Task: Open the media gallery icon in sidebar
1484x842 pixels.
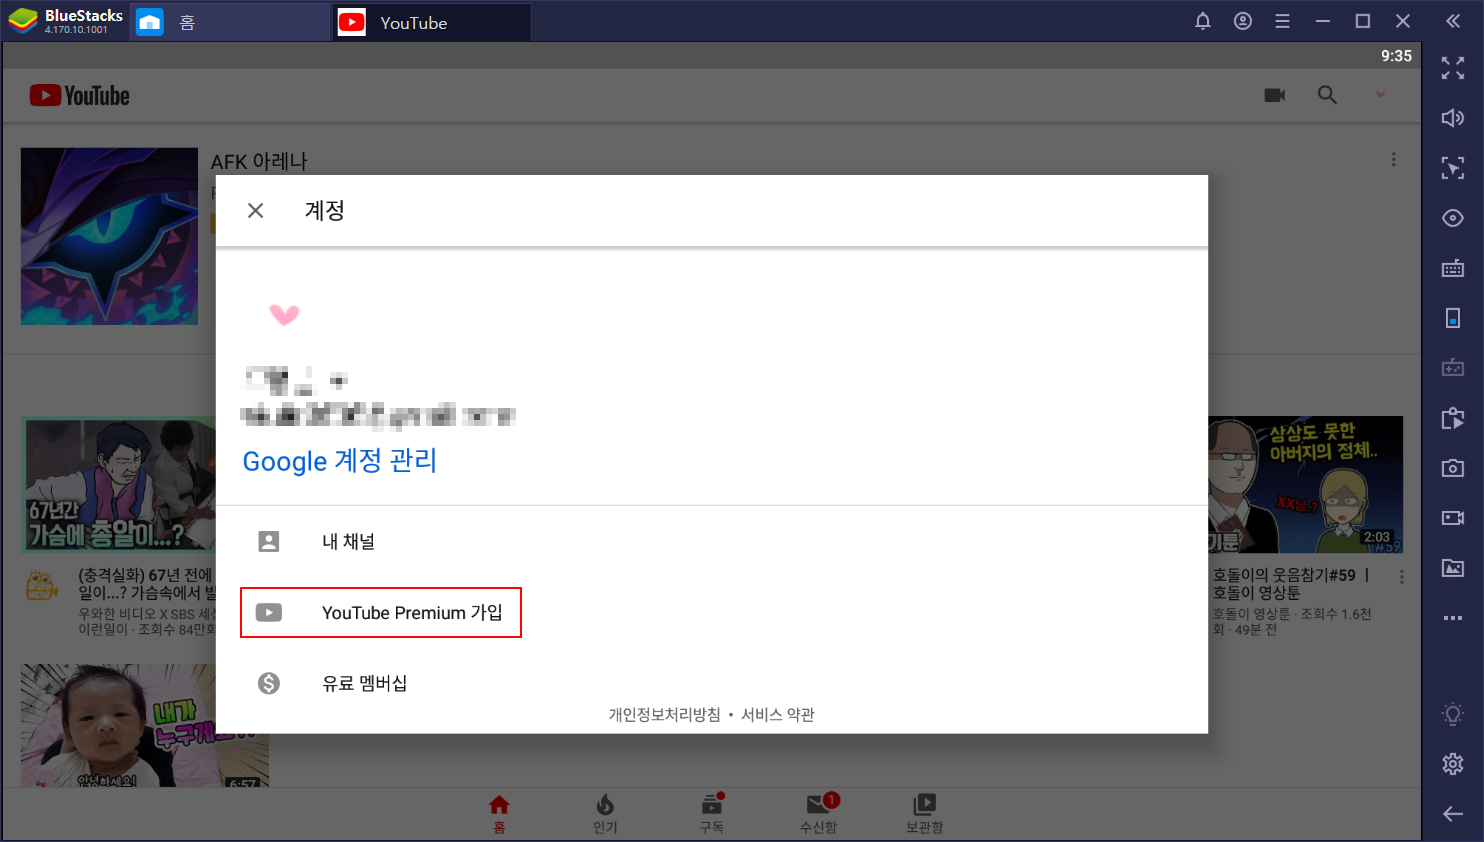Action: coord(1453,568)
